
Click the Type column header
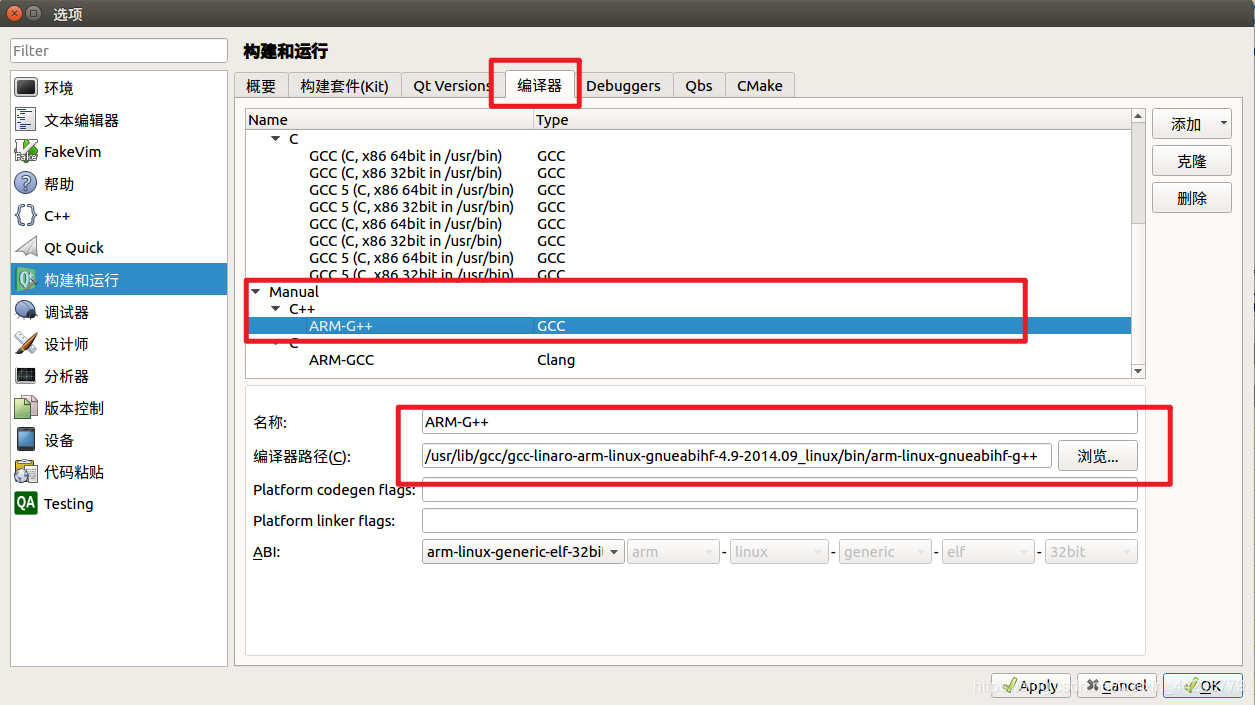tap(832, 120)
